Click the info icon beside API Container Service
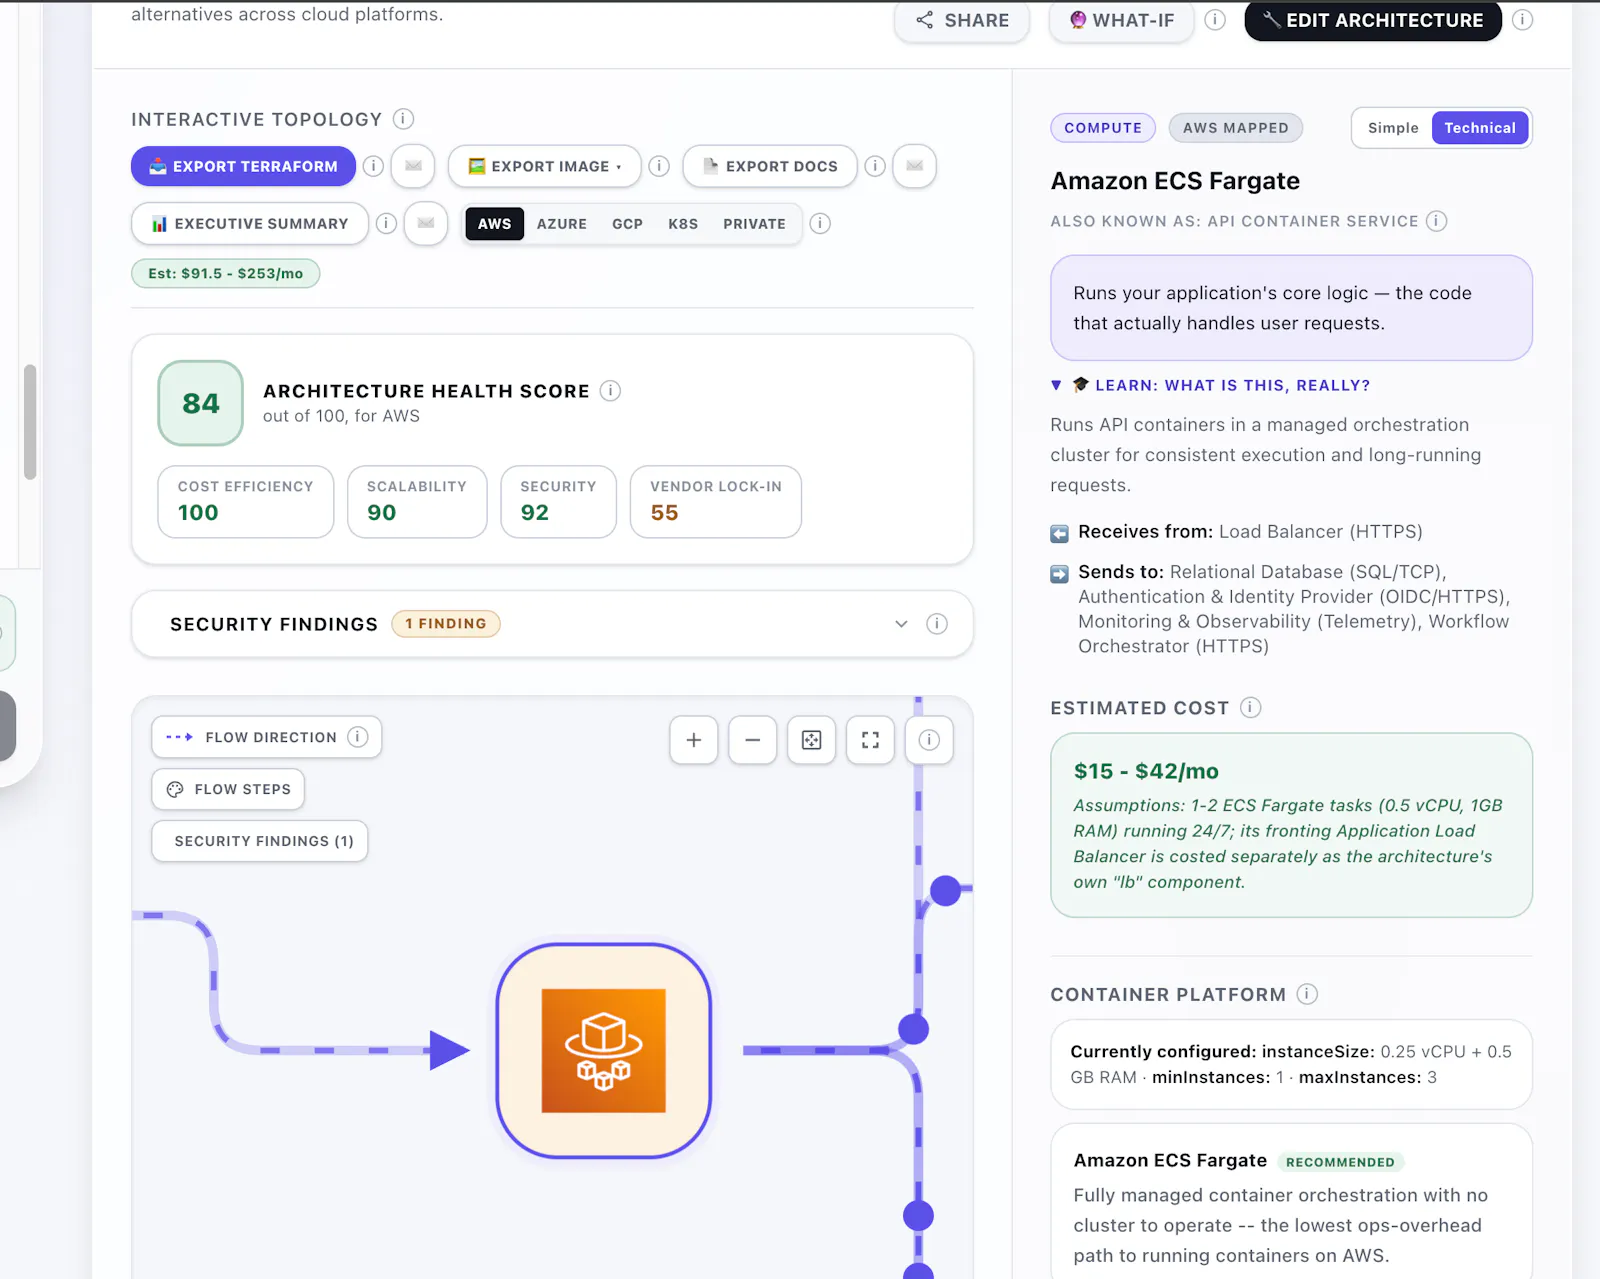The image size is (1600, 1279). pos(1437,221)
